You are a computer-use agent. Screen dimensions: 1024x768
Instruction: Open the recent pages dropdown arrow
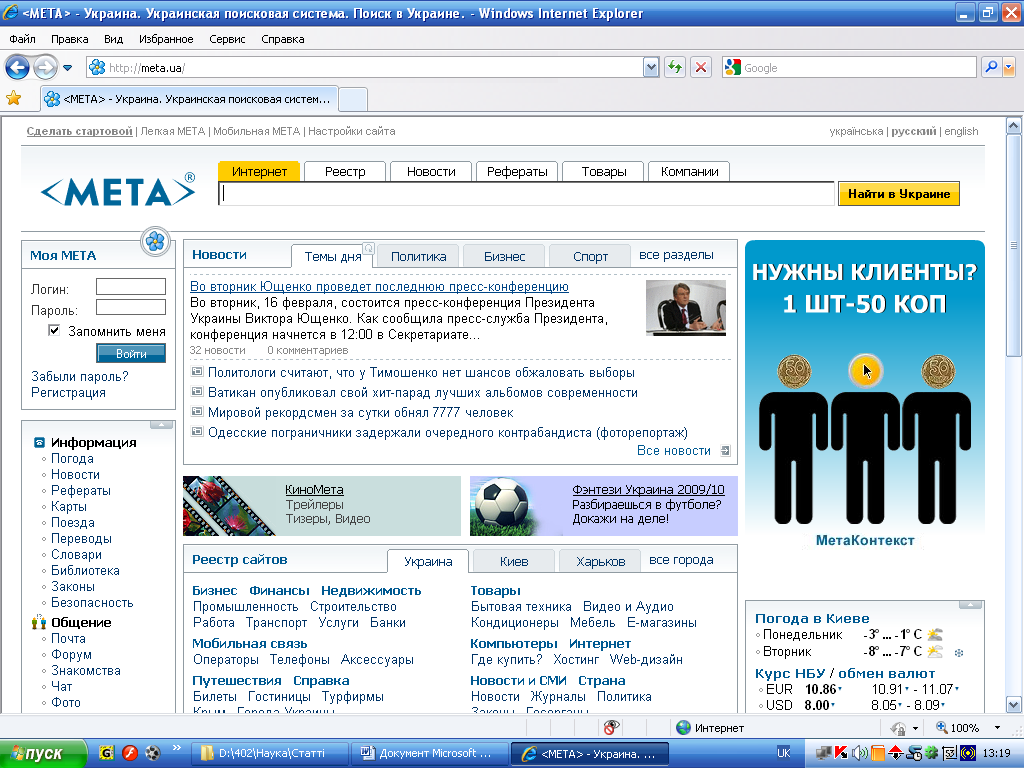[67, 68]
